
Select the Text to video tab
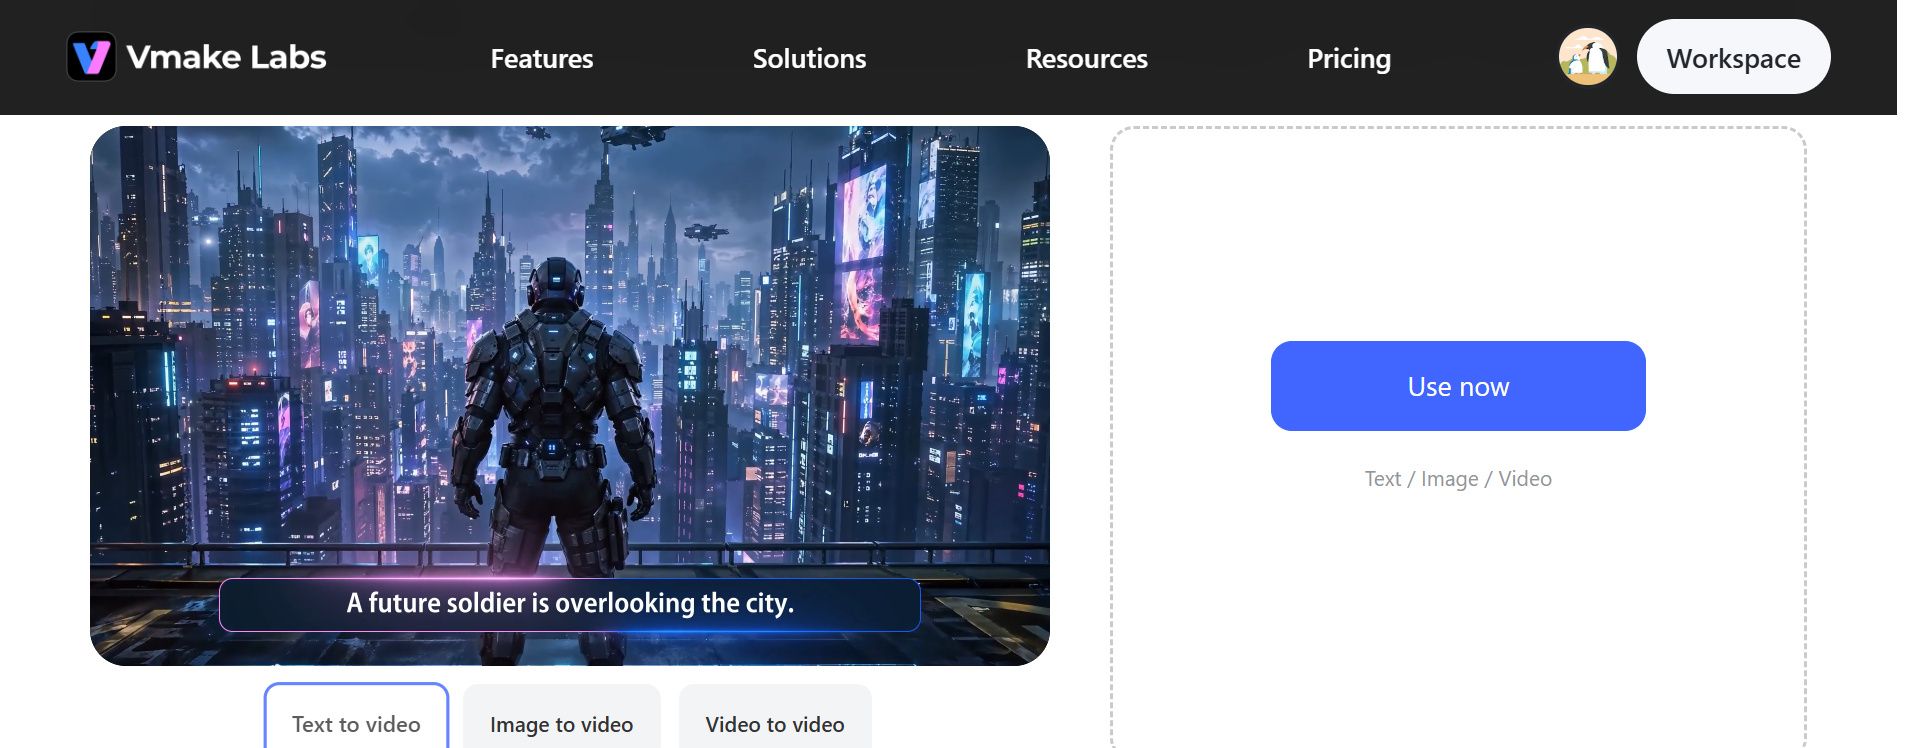click(x=356, y=718)
